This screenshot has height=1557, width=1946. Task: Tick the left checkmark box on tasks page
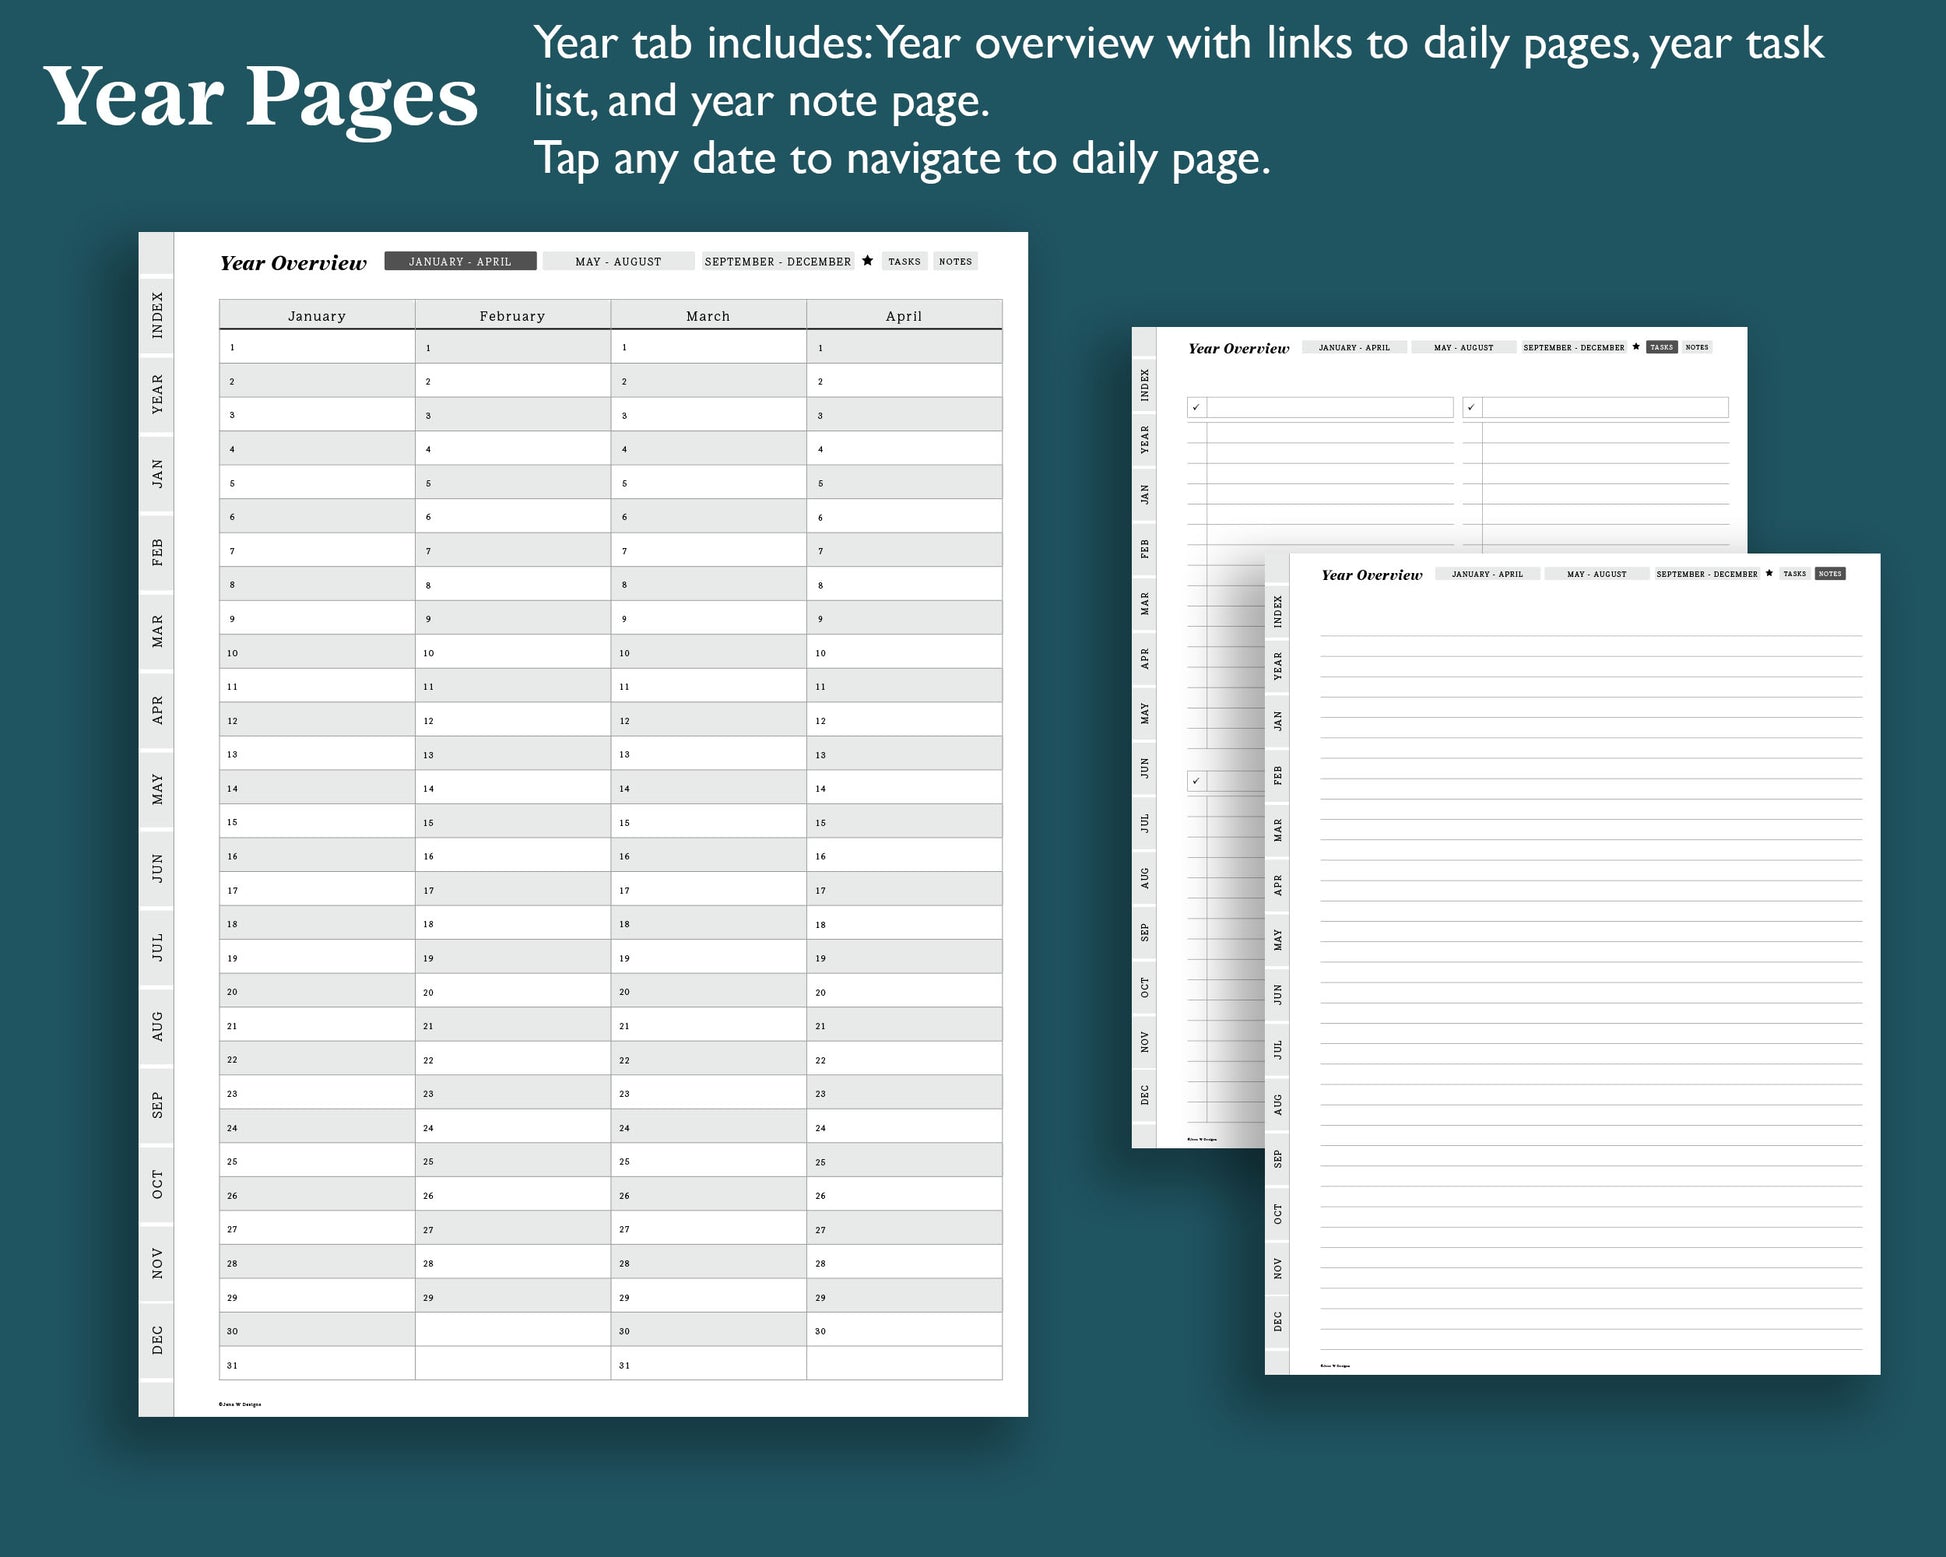(x=1196, y=407)
